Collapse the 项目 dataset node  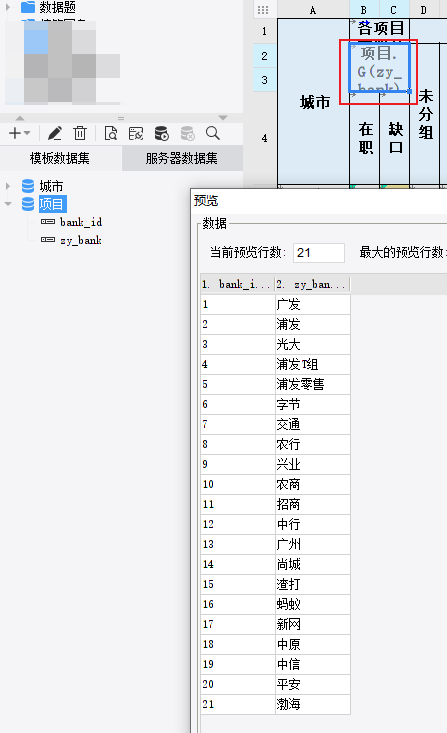(x=7, y=204)
